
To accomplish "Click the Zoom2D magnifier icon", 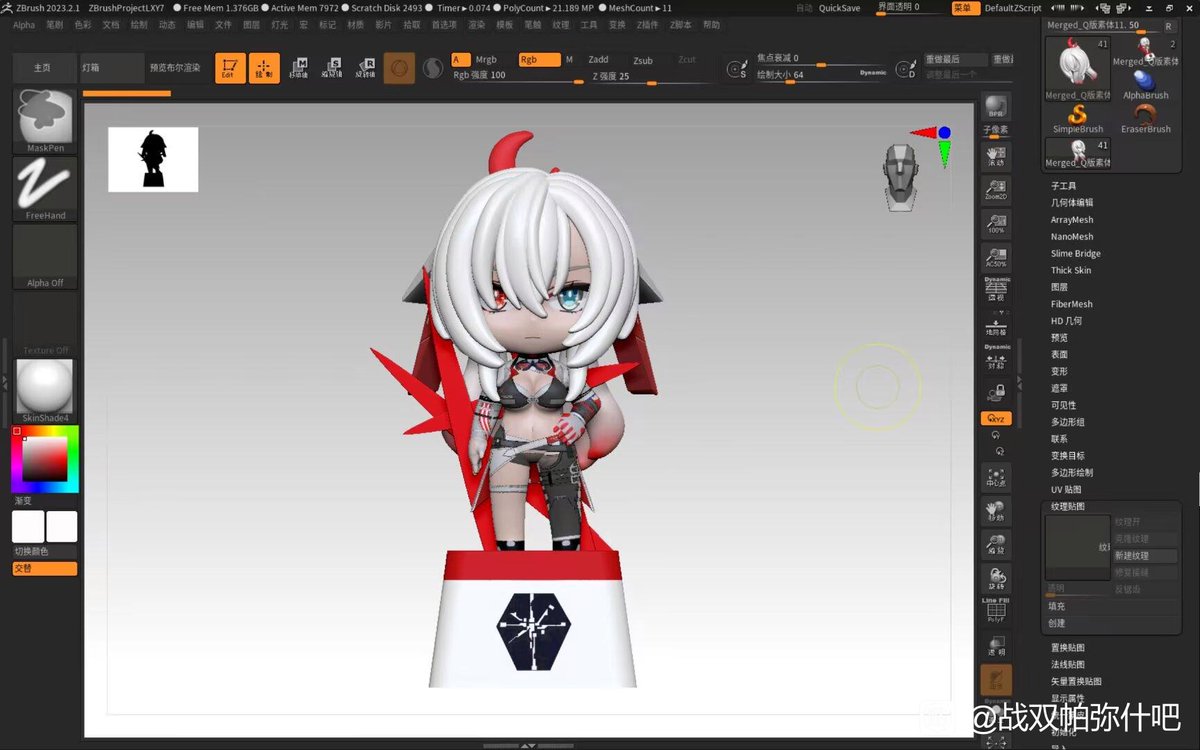I will 996,190.
